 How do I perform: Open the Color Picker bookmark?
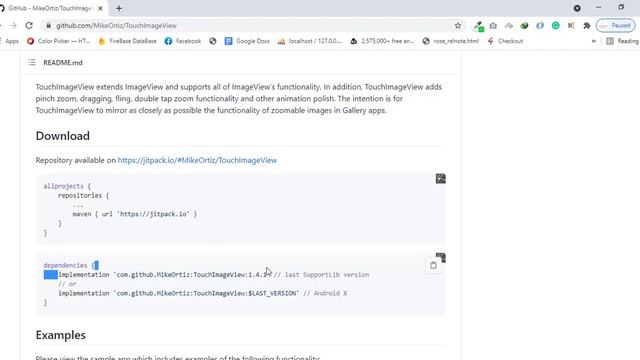tap(59, 41)
